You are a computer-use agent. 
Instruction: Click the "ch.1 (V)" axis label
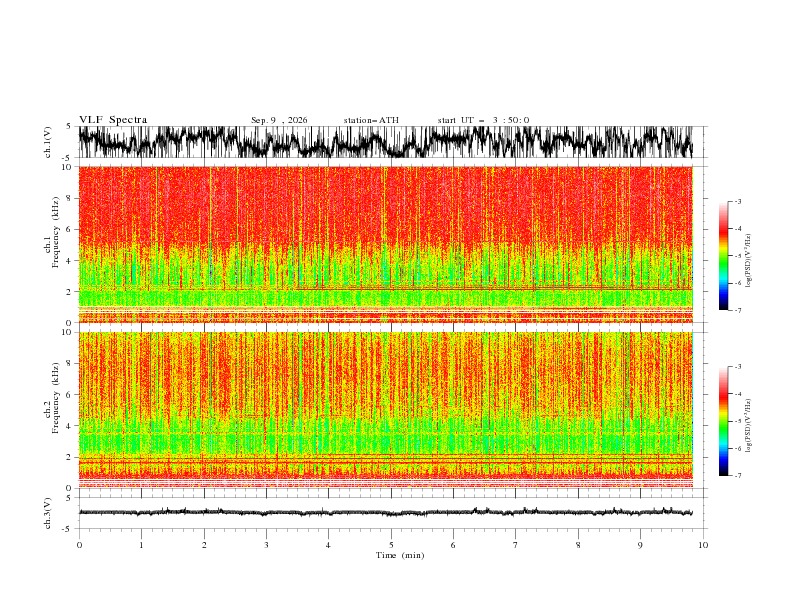point(48,142)
